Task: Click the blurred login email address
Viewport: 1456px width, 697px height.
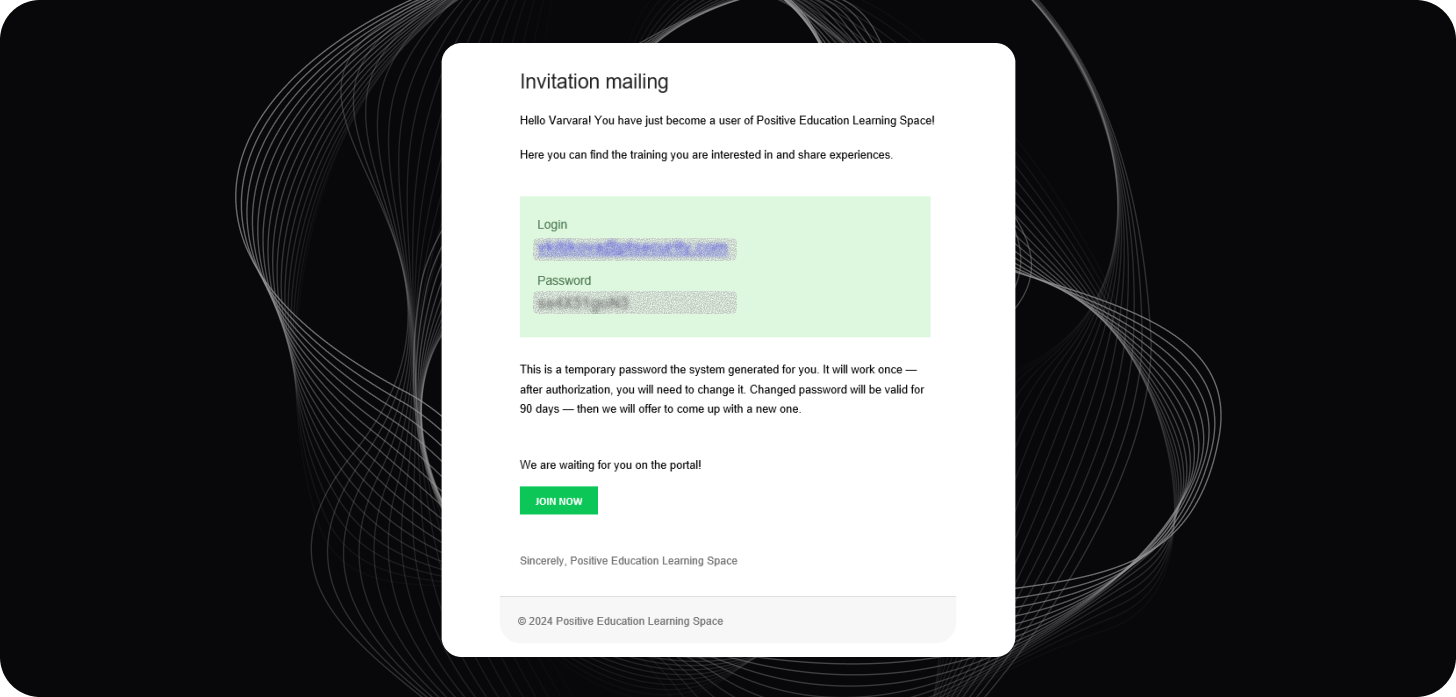Action: coord(635,249)
